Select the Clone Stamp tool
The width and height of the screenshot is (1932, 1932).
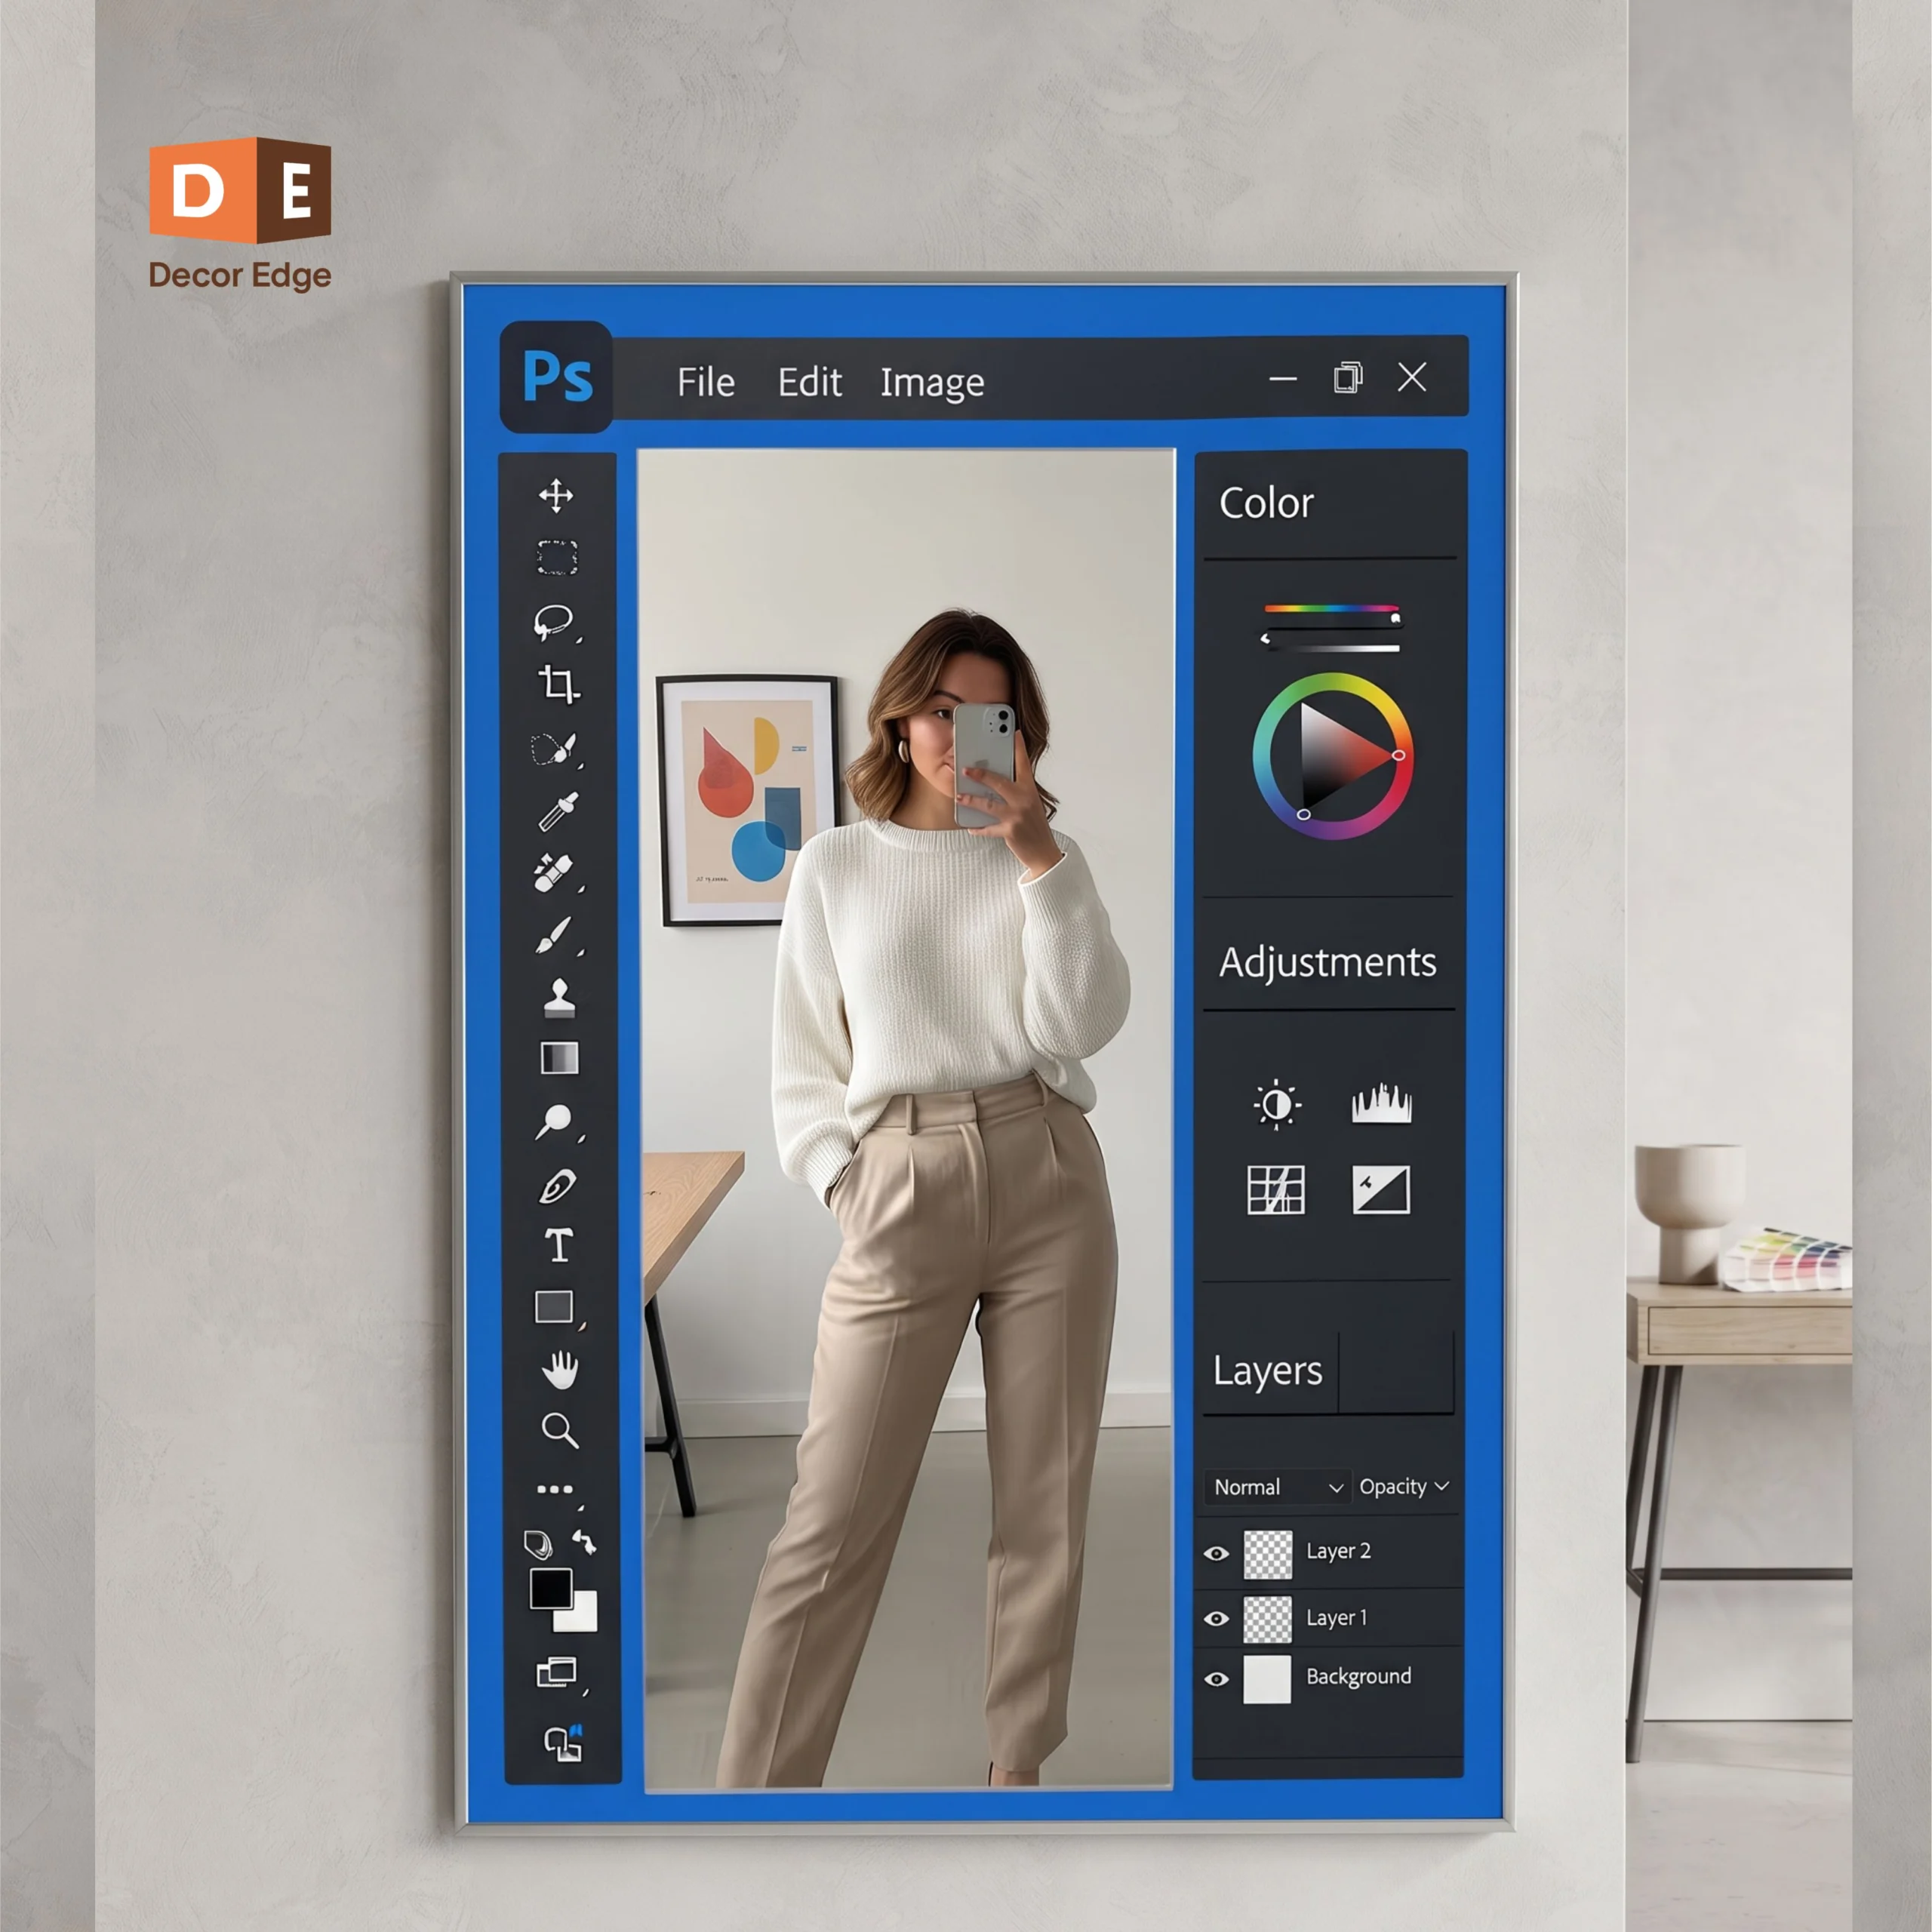(559, 998)
